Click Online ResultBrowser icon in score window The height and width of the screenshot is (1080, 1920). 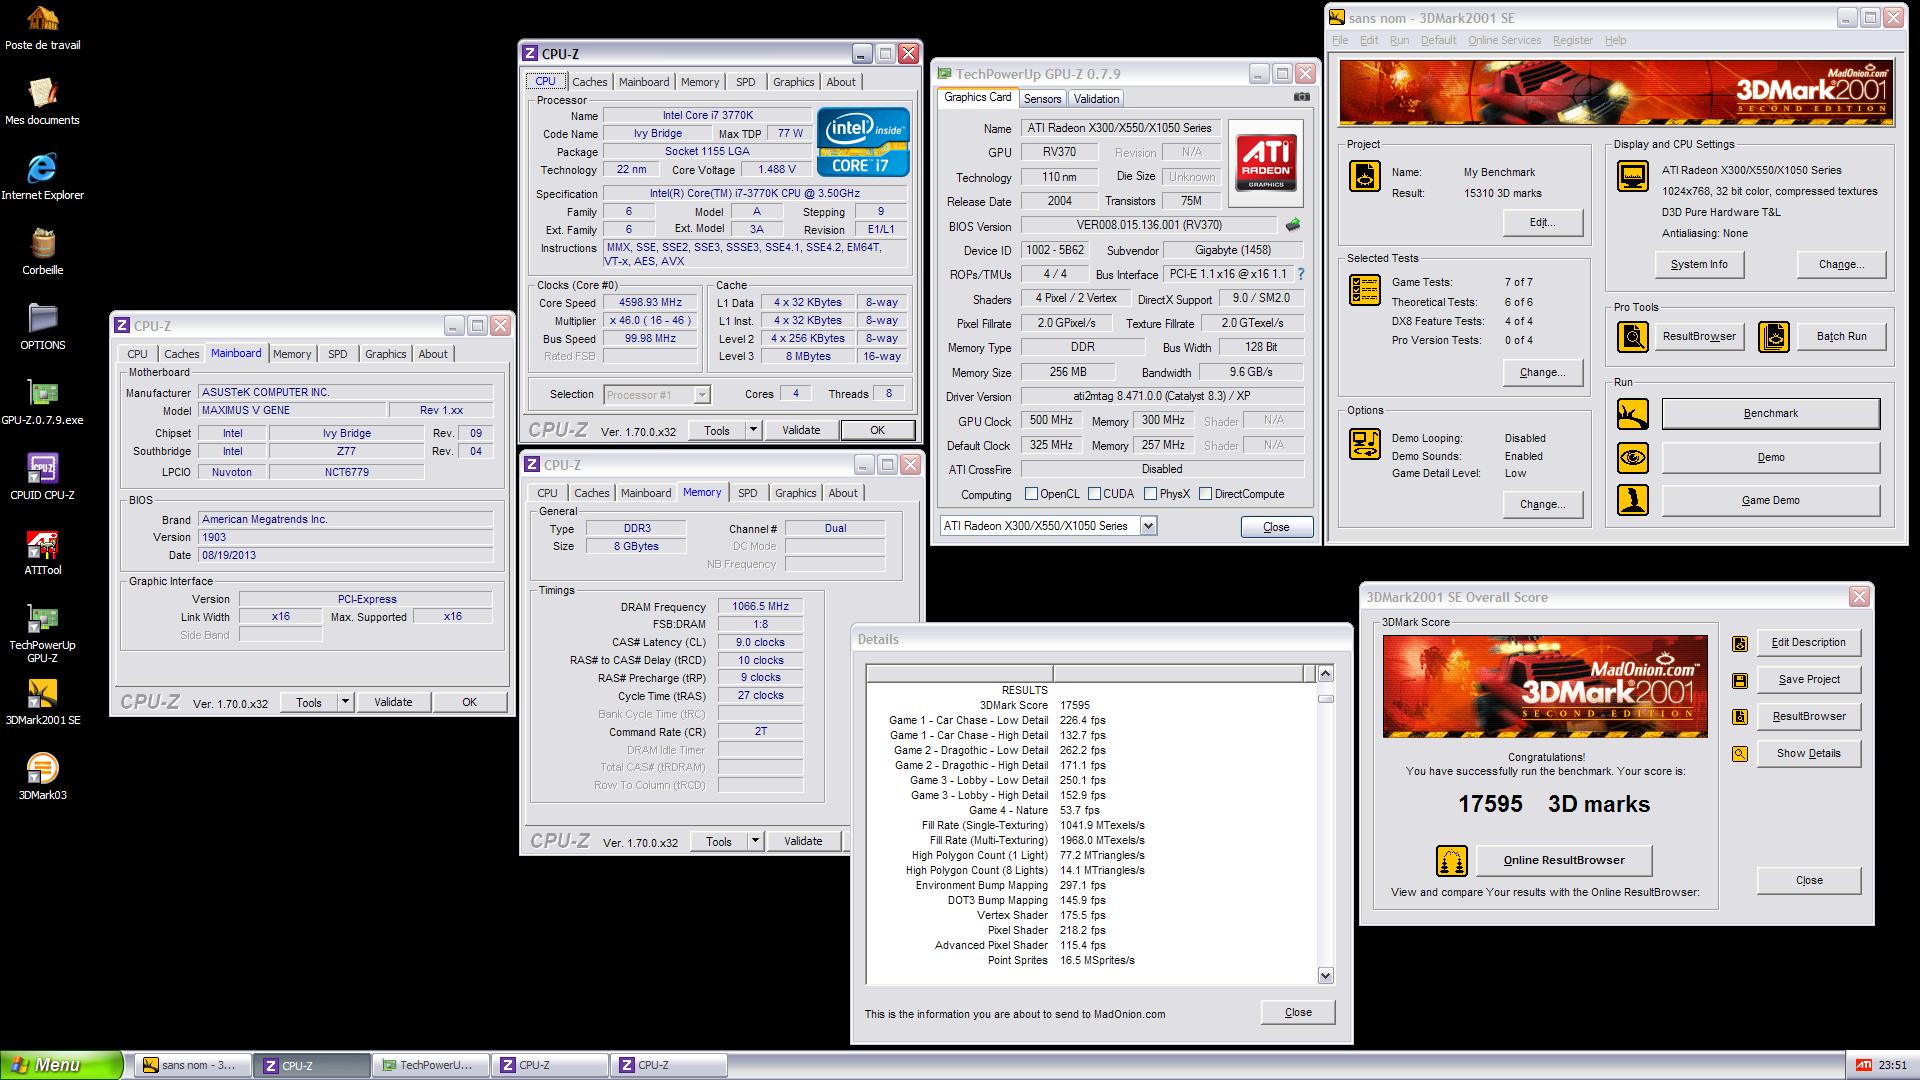point(1451,860)
